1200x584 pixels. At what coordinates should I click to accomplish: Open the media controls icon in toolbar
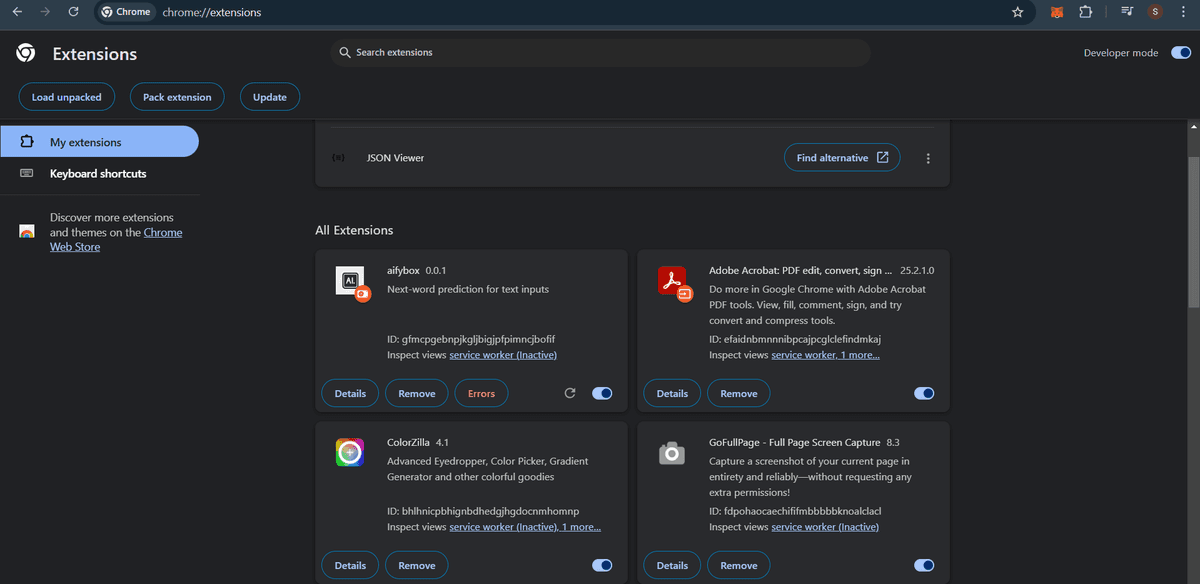pyautogui.click(x=1127, y=12)
